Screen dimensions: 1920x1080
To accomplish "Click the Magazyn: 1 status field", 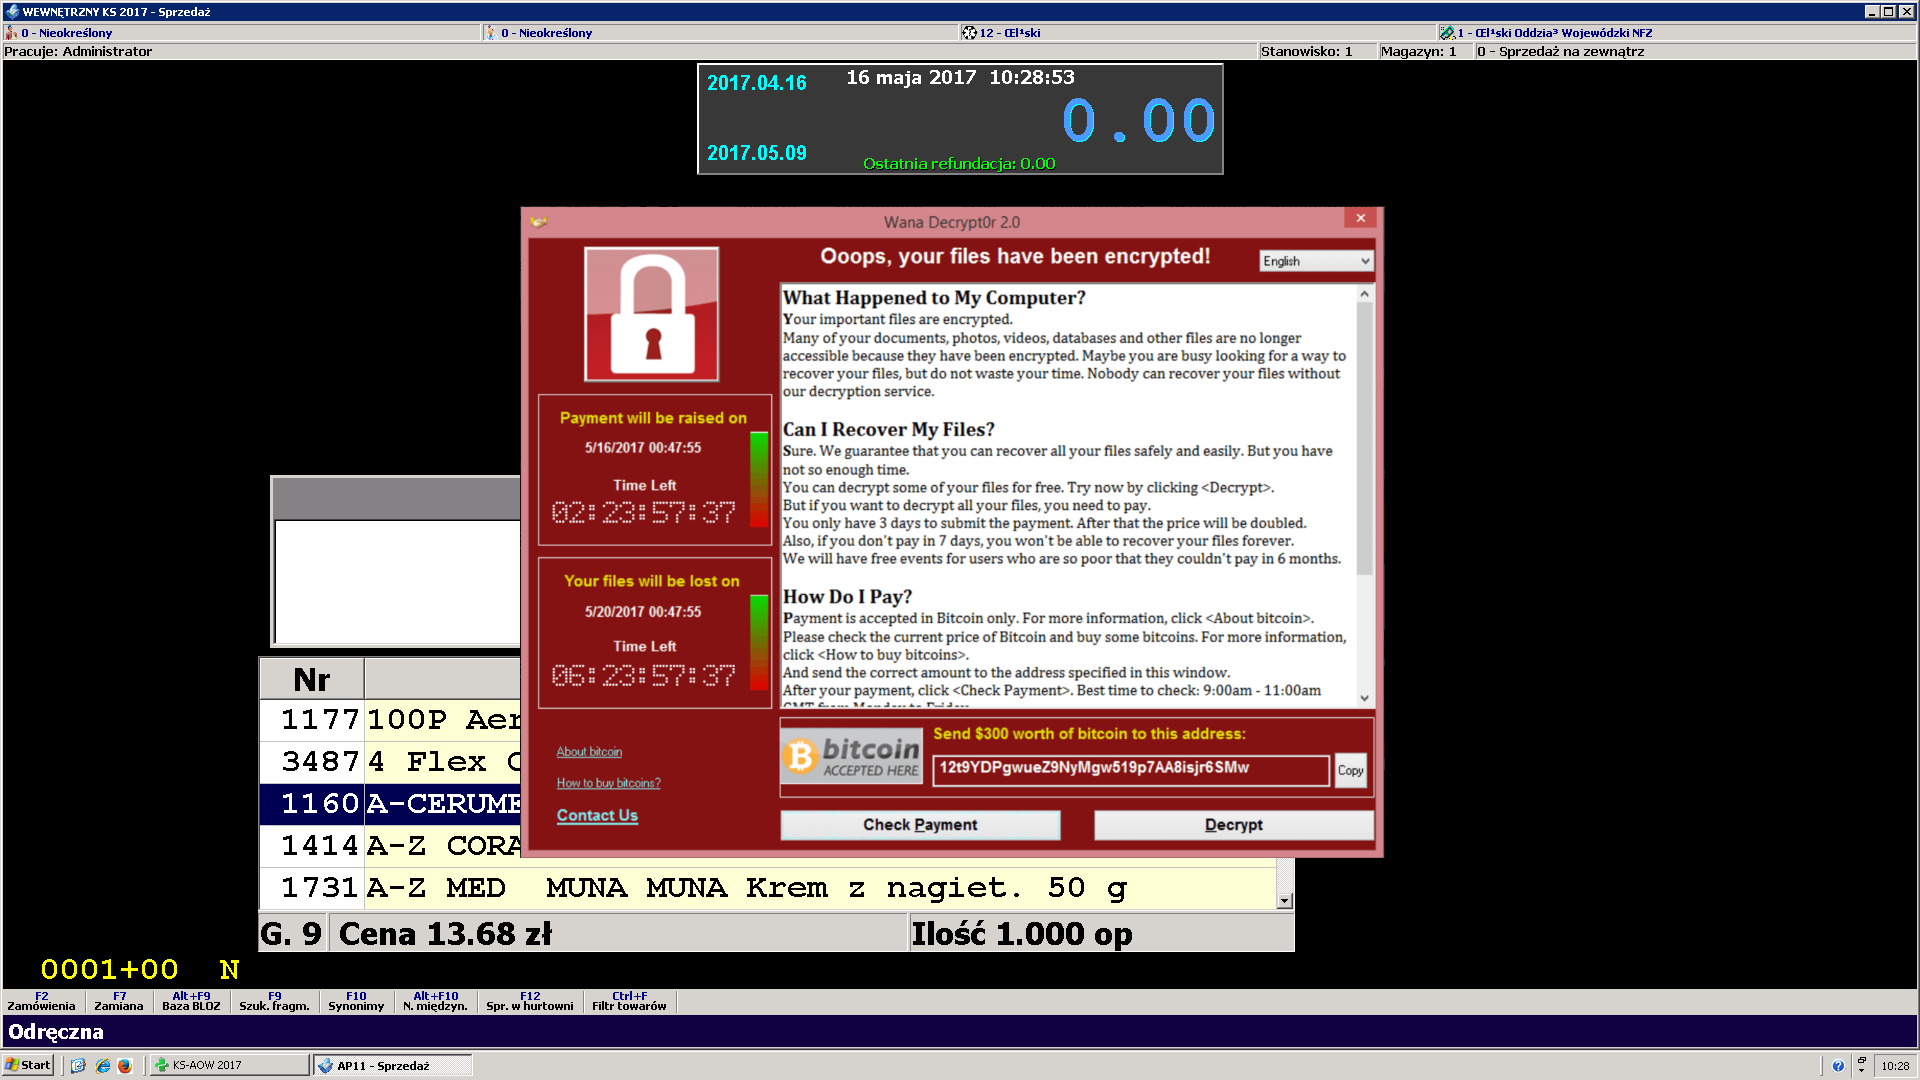I will tap(1424, 52).
